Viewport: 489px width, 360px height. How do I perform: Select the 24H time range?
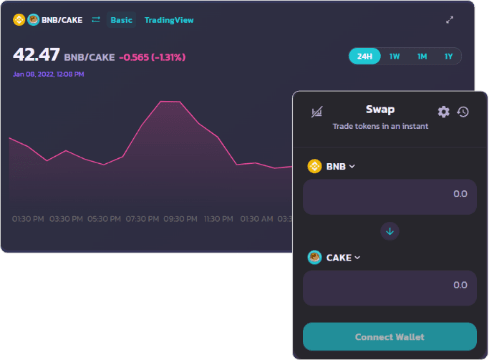(x=365, y=56)
